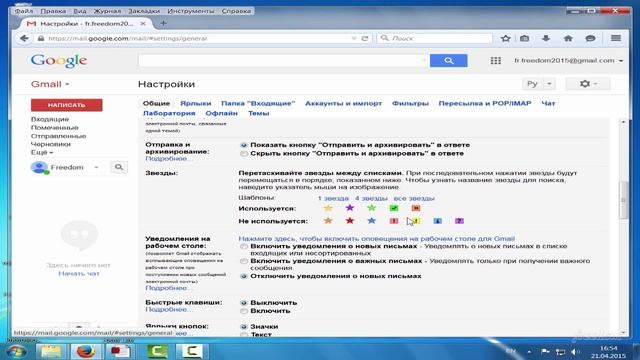Open the Фильтры settings tab

pos(410,104)
